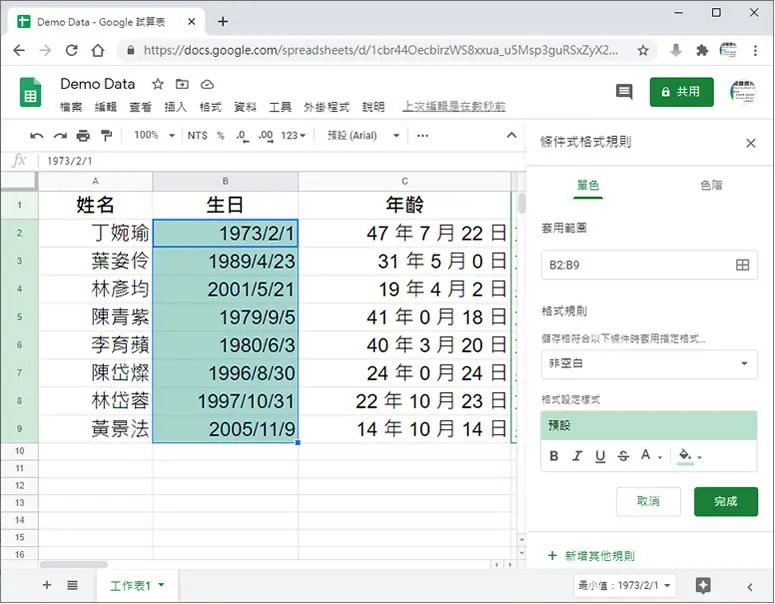Apply NT$ currency format
Screen dimensions: 775x604
coord(197,135)
